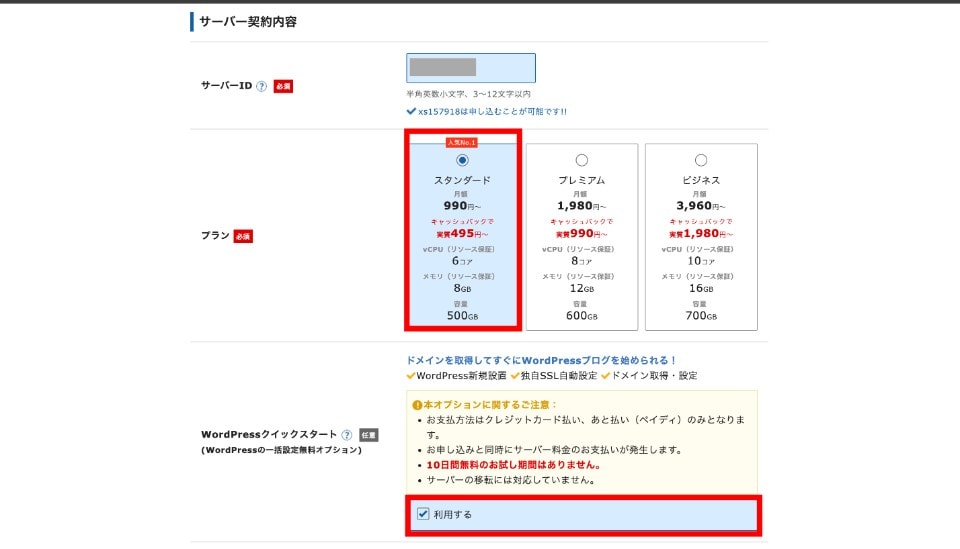Click the blue checkmark before xs157918 availability message
This screenshot has width=960, height=549.
coord(411,111)
